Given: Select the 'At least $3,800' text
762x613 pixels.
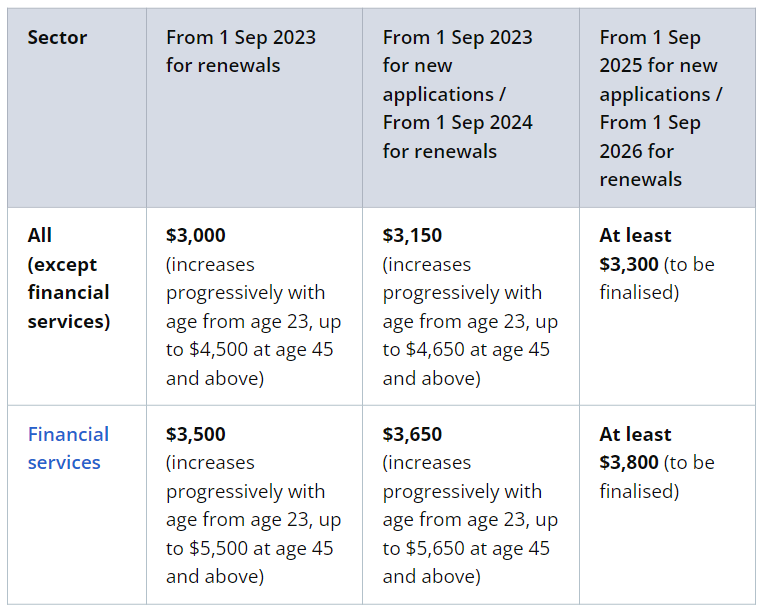Looking at the screenshot, I should (x=635, y=449).
